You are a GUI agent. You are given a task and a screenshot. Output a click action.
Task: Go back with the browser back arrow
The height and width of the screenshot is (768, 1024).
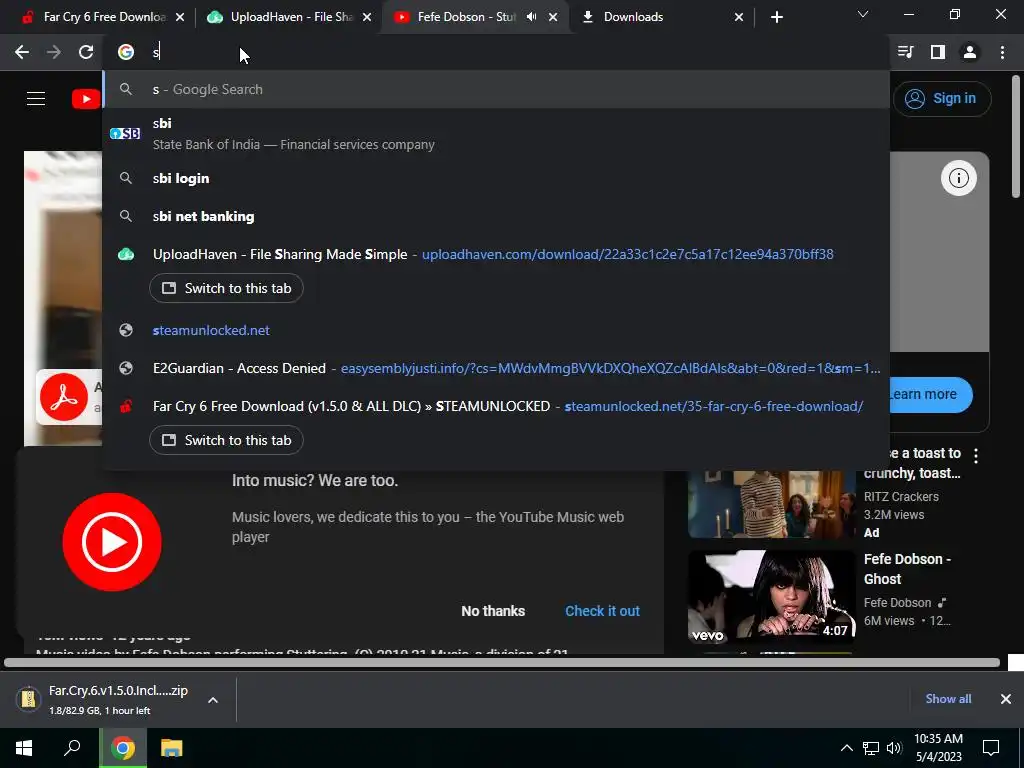click(x=22, y=52)
